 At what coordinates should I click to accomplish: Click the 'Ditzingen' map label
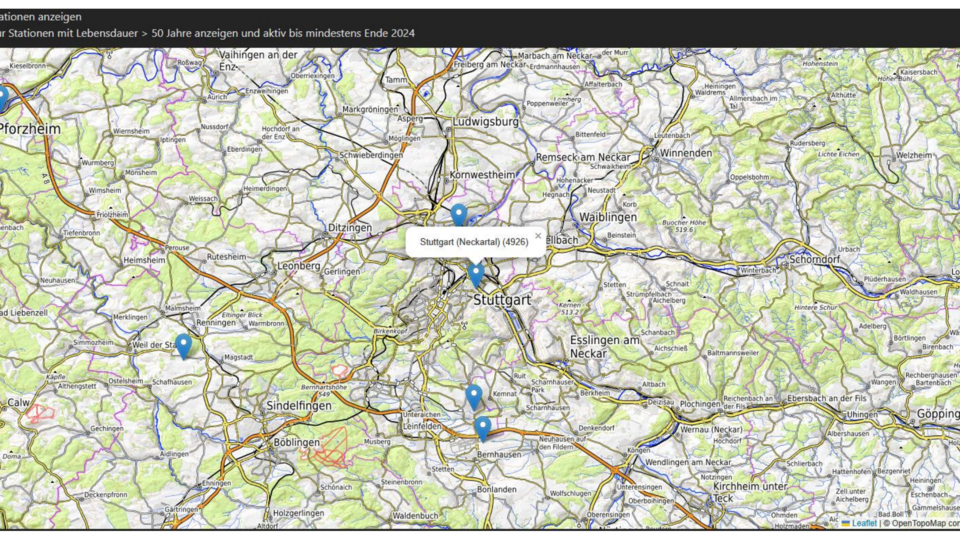click(350, 228)
